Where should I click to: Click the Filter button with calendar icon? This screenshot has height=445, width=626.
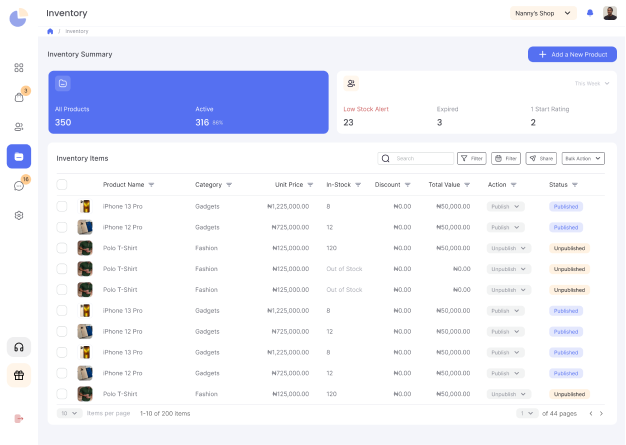coord(506,158)
